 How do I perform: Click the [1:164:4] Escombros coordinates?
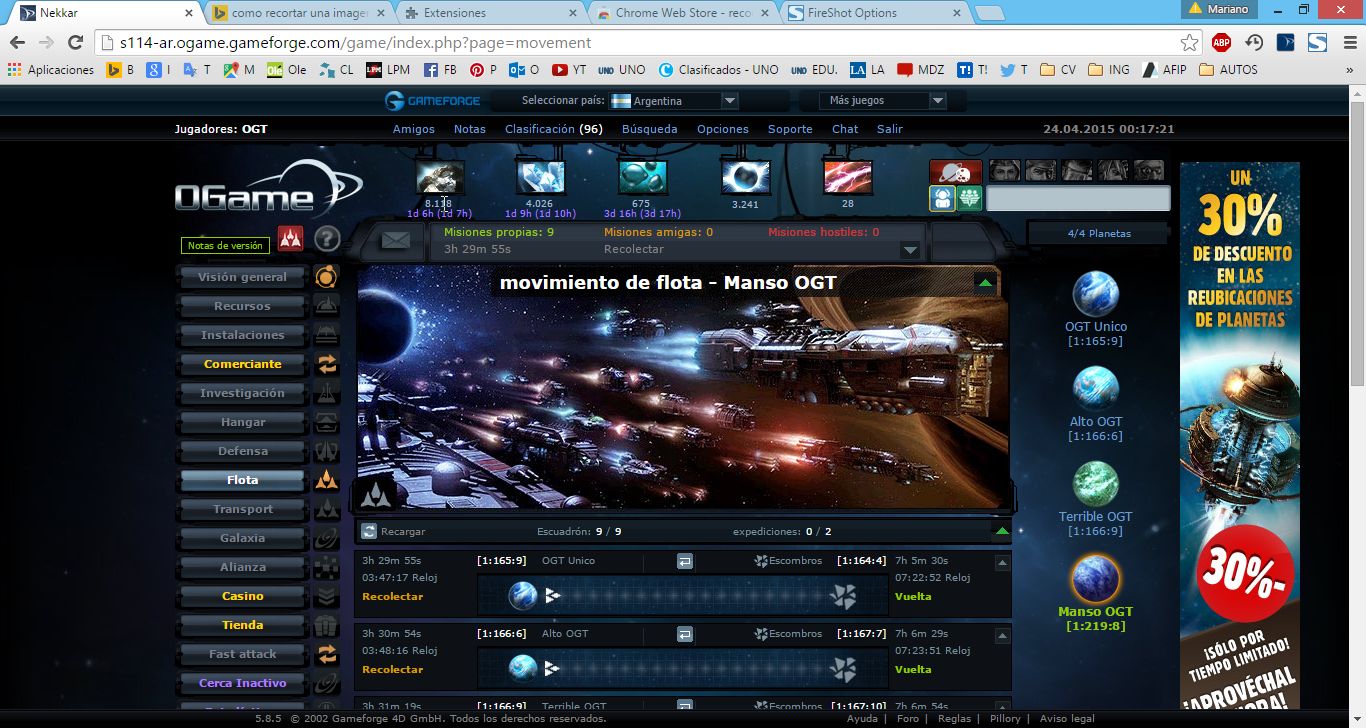point(861,561)
